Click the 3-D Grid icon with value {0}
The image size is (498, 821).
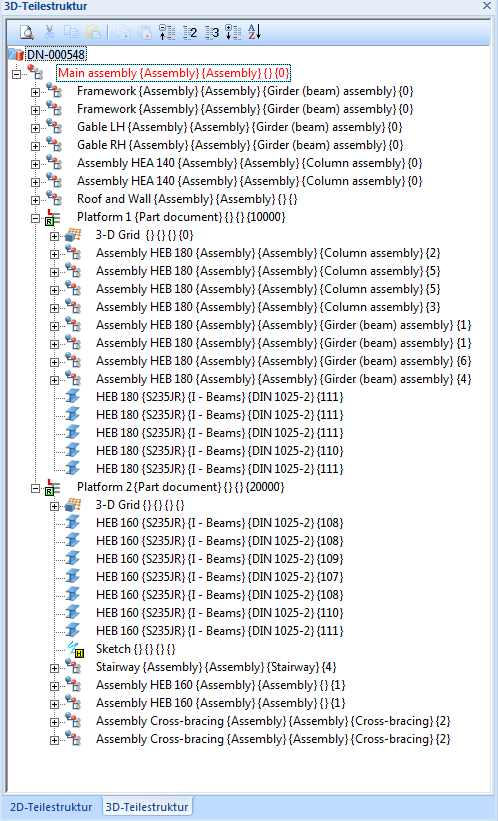[x=73, y=235]
